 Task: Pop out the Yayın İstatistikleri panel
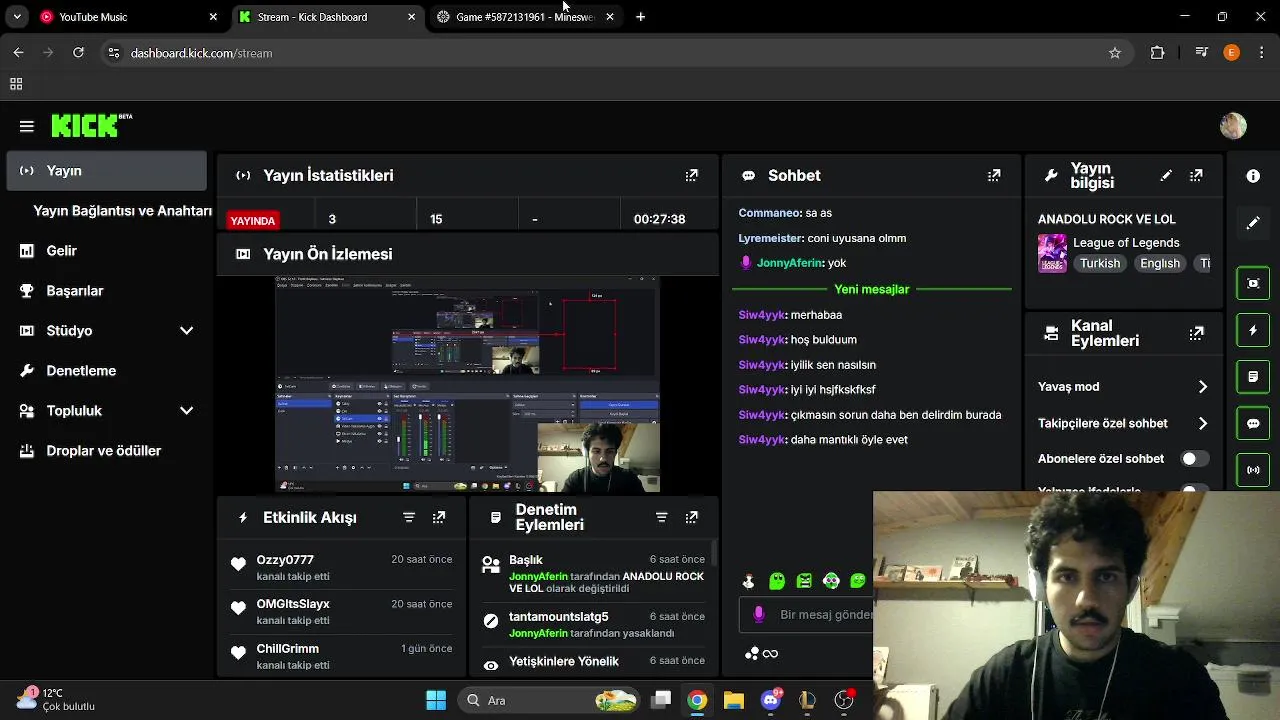click(x=691, y=175)
